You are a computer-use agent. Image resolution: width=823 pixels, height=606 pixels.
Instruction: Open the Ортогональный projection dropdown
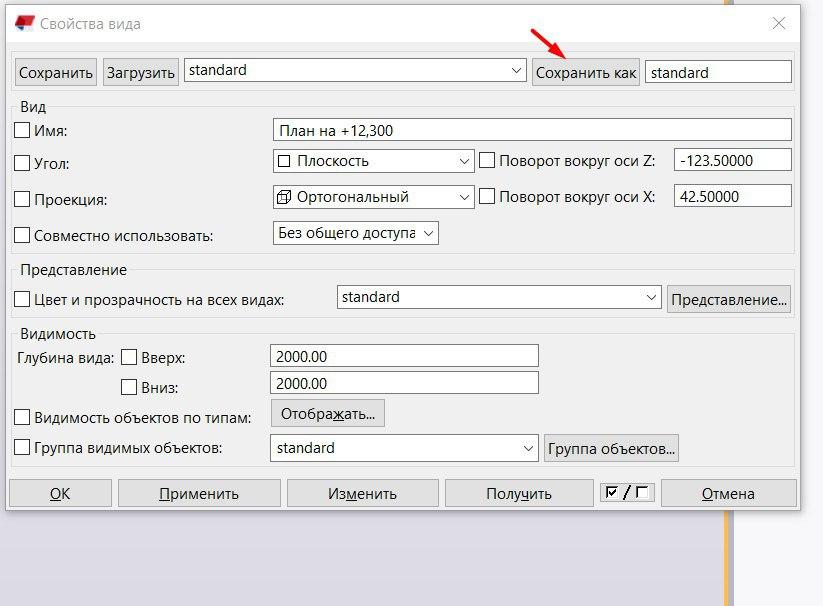click(x=373, y=197)
